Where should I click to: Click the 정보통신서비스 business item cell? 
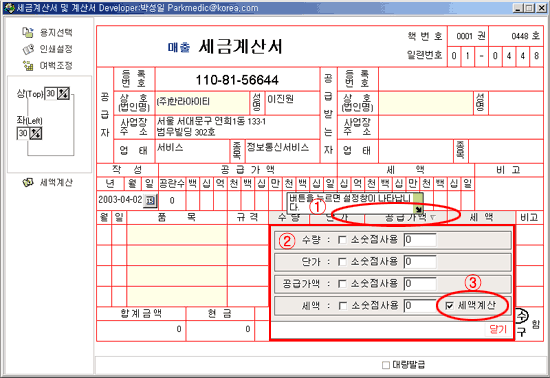pos(282,151)
